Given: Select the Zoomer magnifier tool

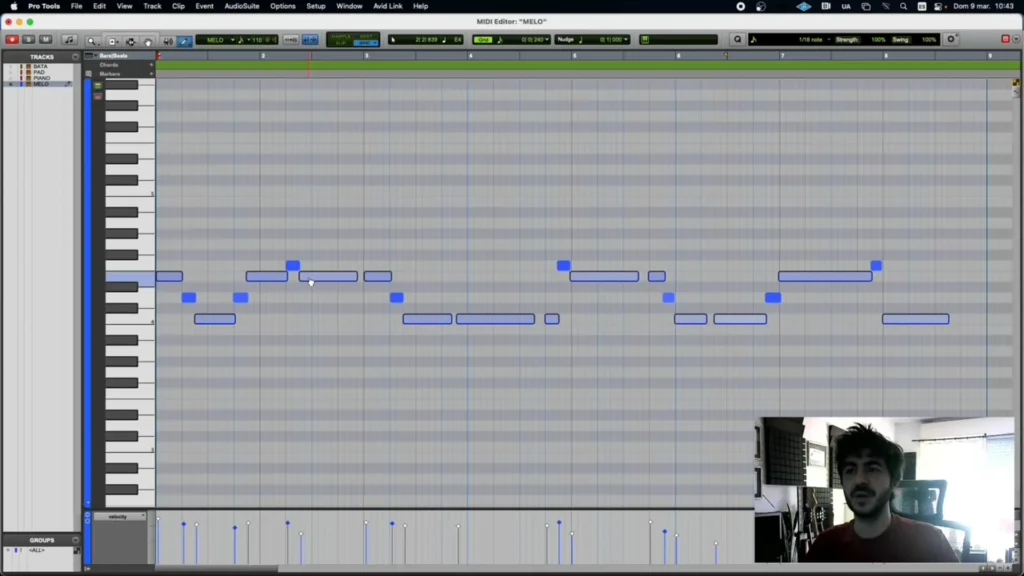Looking at the screenshot, I should coord(92,40).
